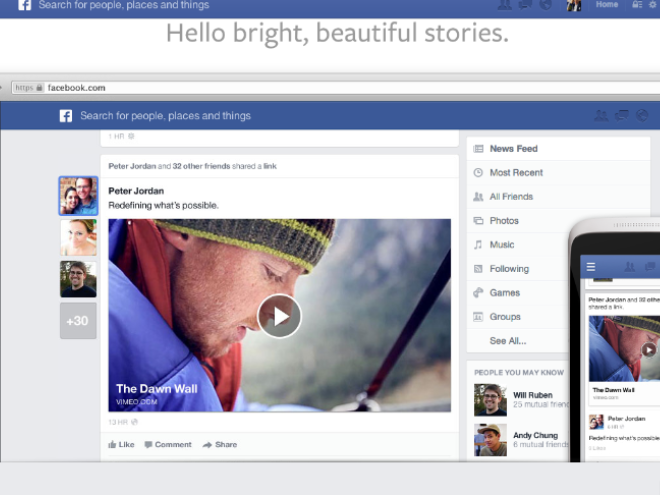Image resolution: width=660 pixels, height=495 pixels.
Task: Play The Dawn Wall video
Action: click(x=279, y=316)
